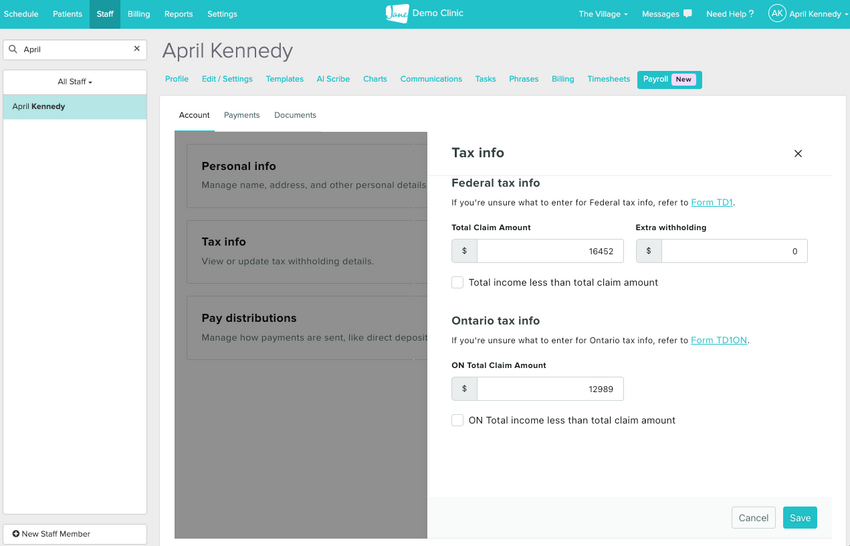Open the Timesheets tab
The height and width of the screenshot is (546, 850).
tap(608, 79)
